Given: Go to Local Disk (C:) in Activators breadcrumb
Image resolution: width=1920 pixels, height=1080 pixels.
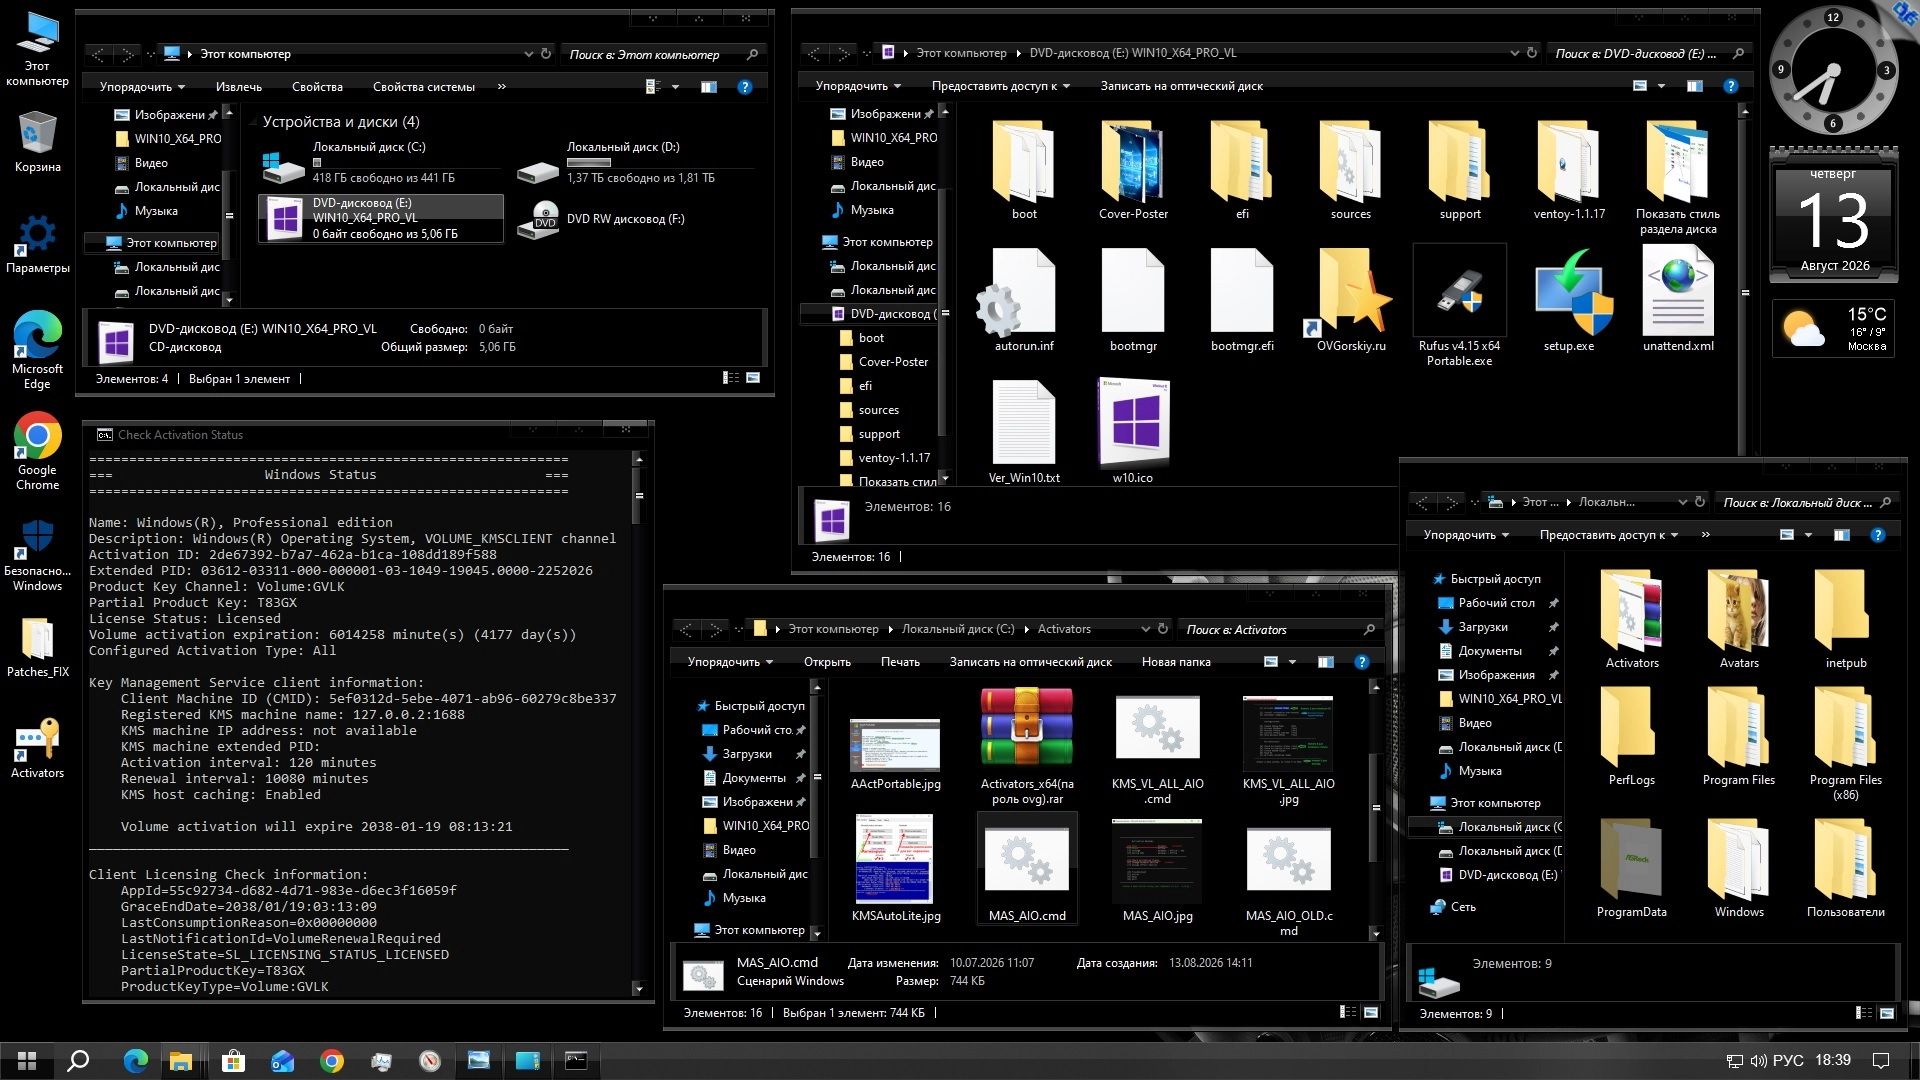Looking at the screenshot, I should [958, 629].
